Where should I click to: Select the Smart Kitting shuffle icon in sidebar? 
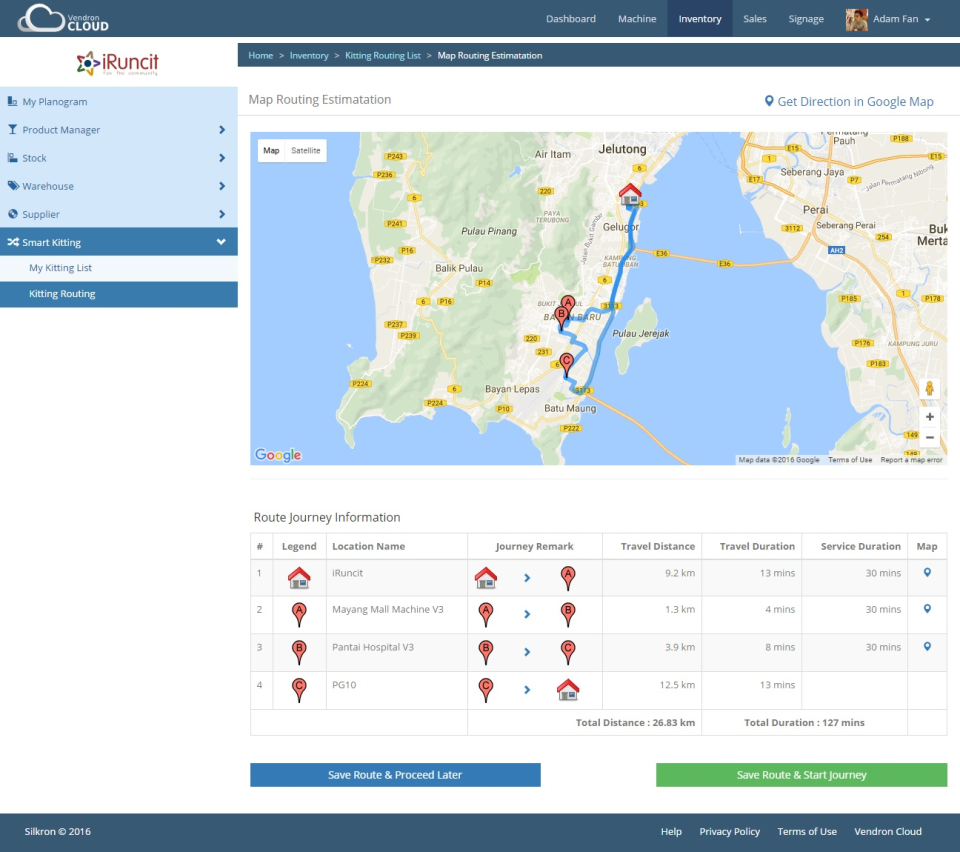click(x=14, y=241)
